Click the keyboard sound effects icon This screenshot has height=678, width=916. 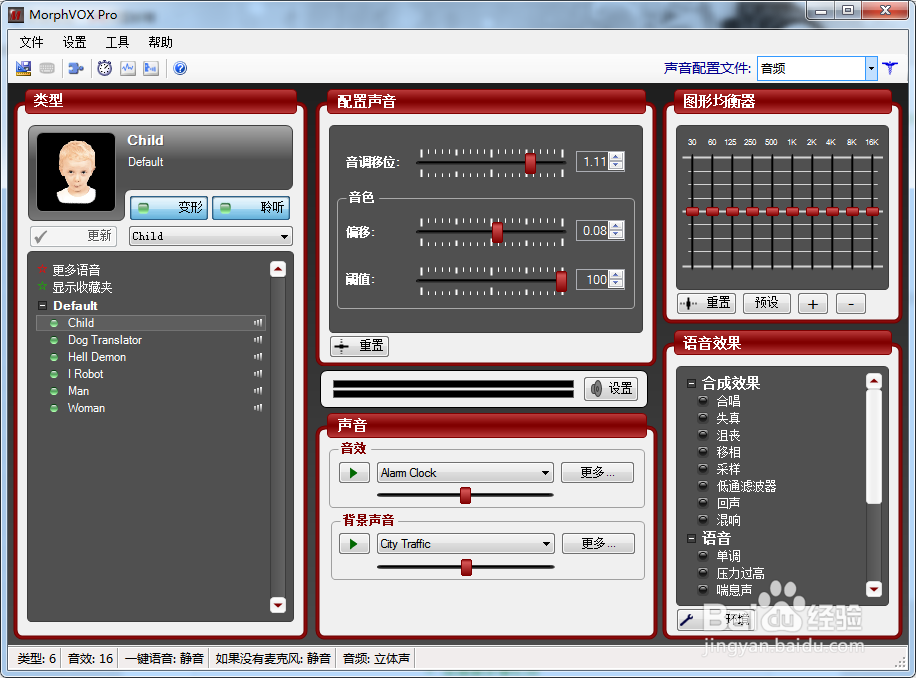click(47, 68)
